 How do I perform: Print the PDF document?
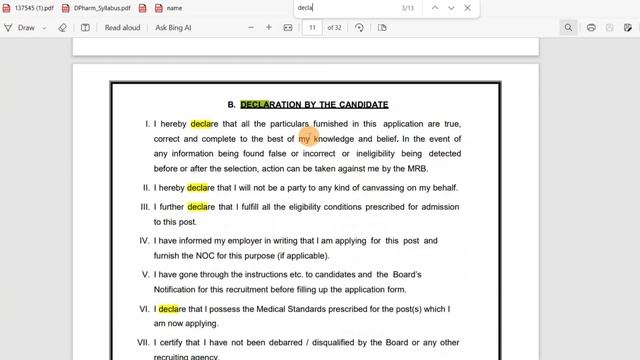tap(591, 27)
